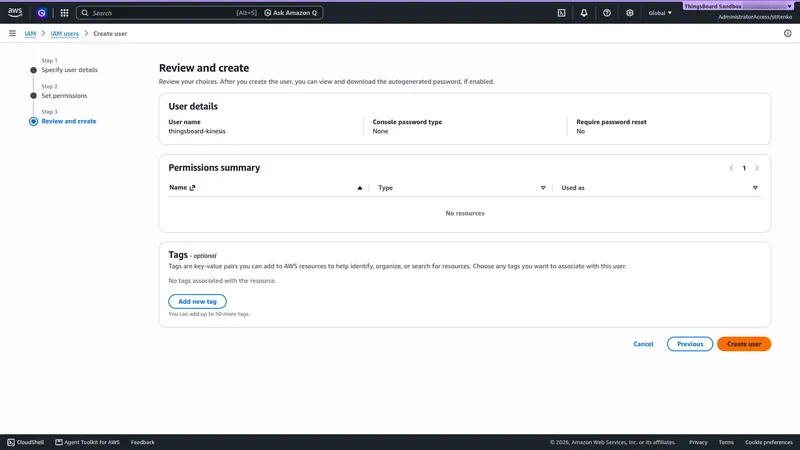Image resolution: width=800 pixels, height=450 pixels.
Task: Toggle the side navigation hamburger menu
Action: (x=12, y=33)
